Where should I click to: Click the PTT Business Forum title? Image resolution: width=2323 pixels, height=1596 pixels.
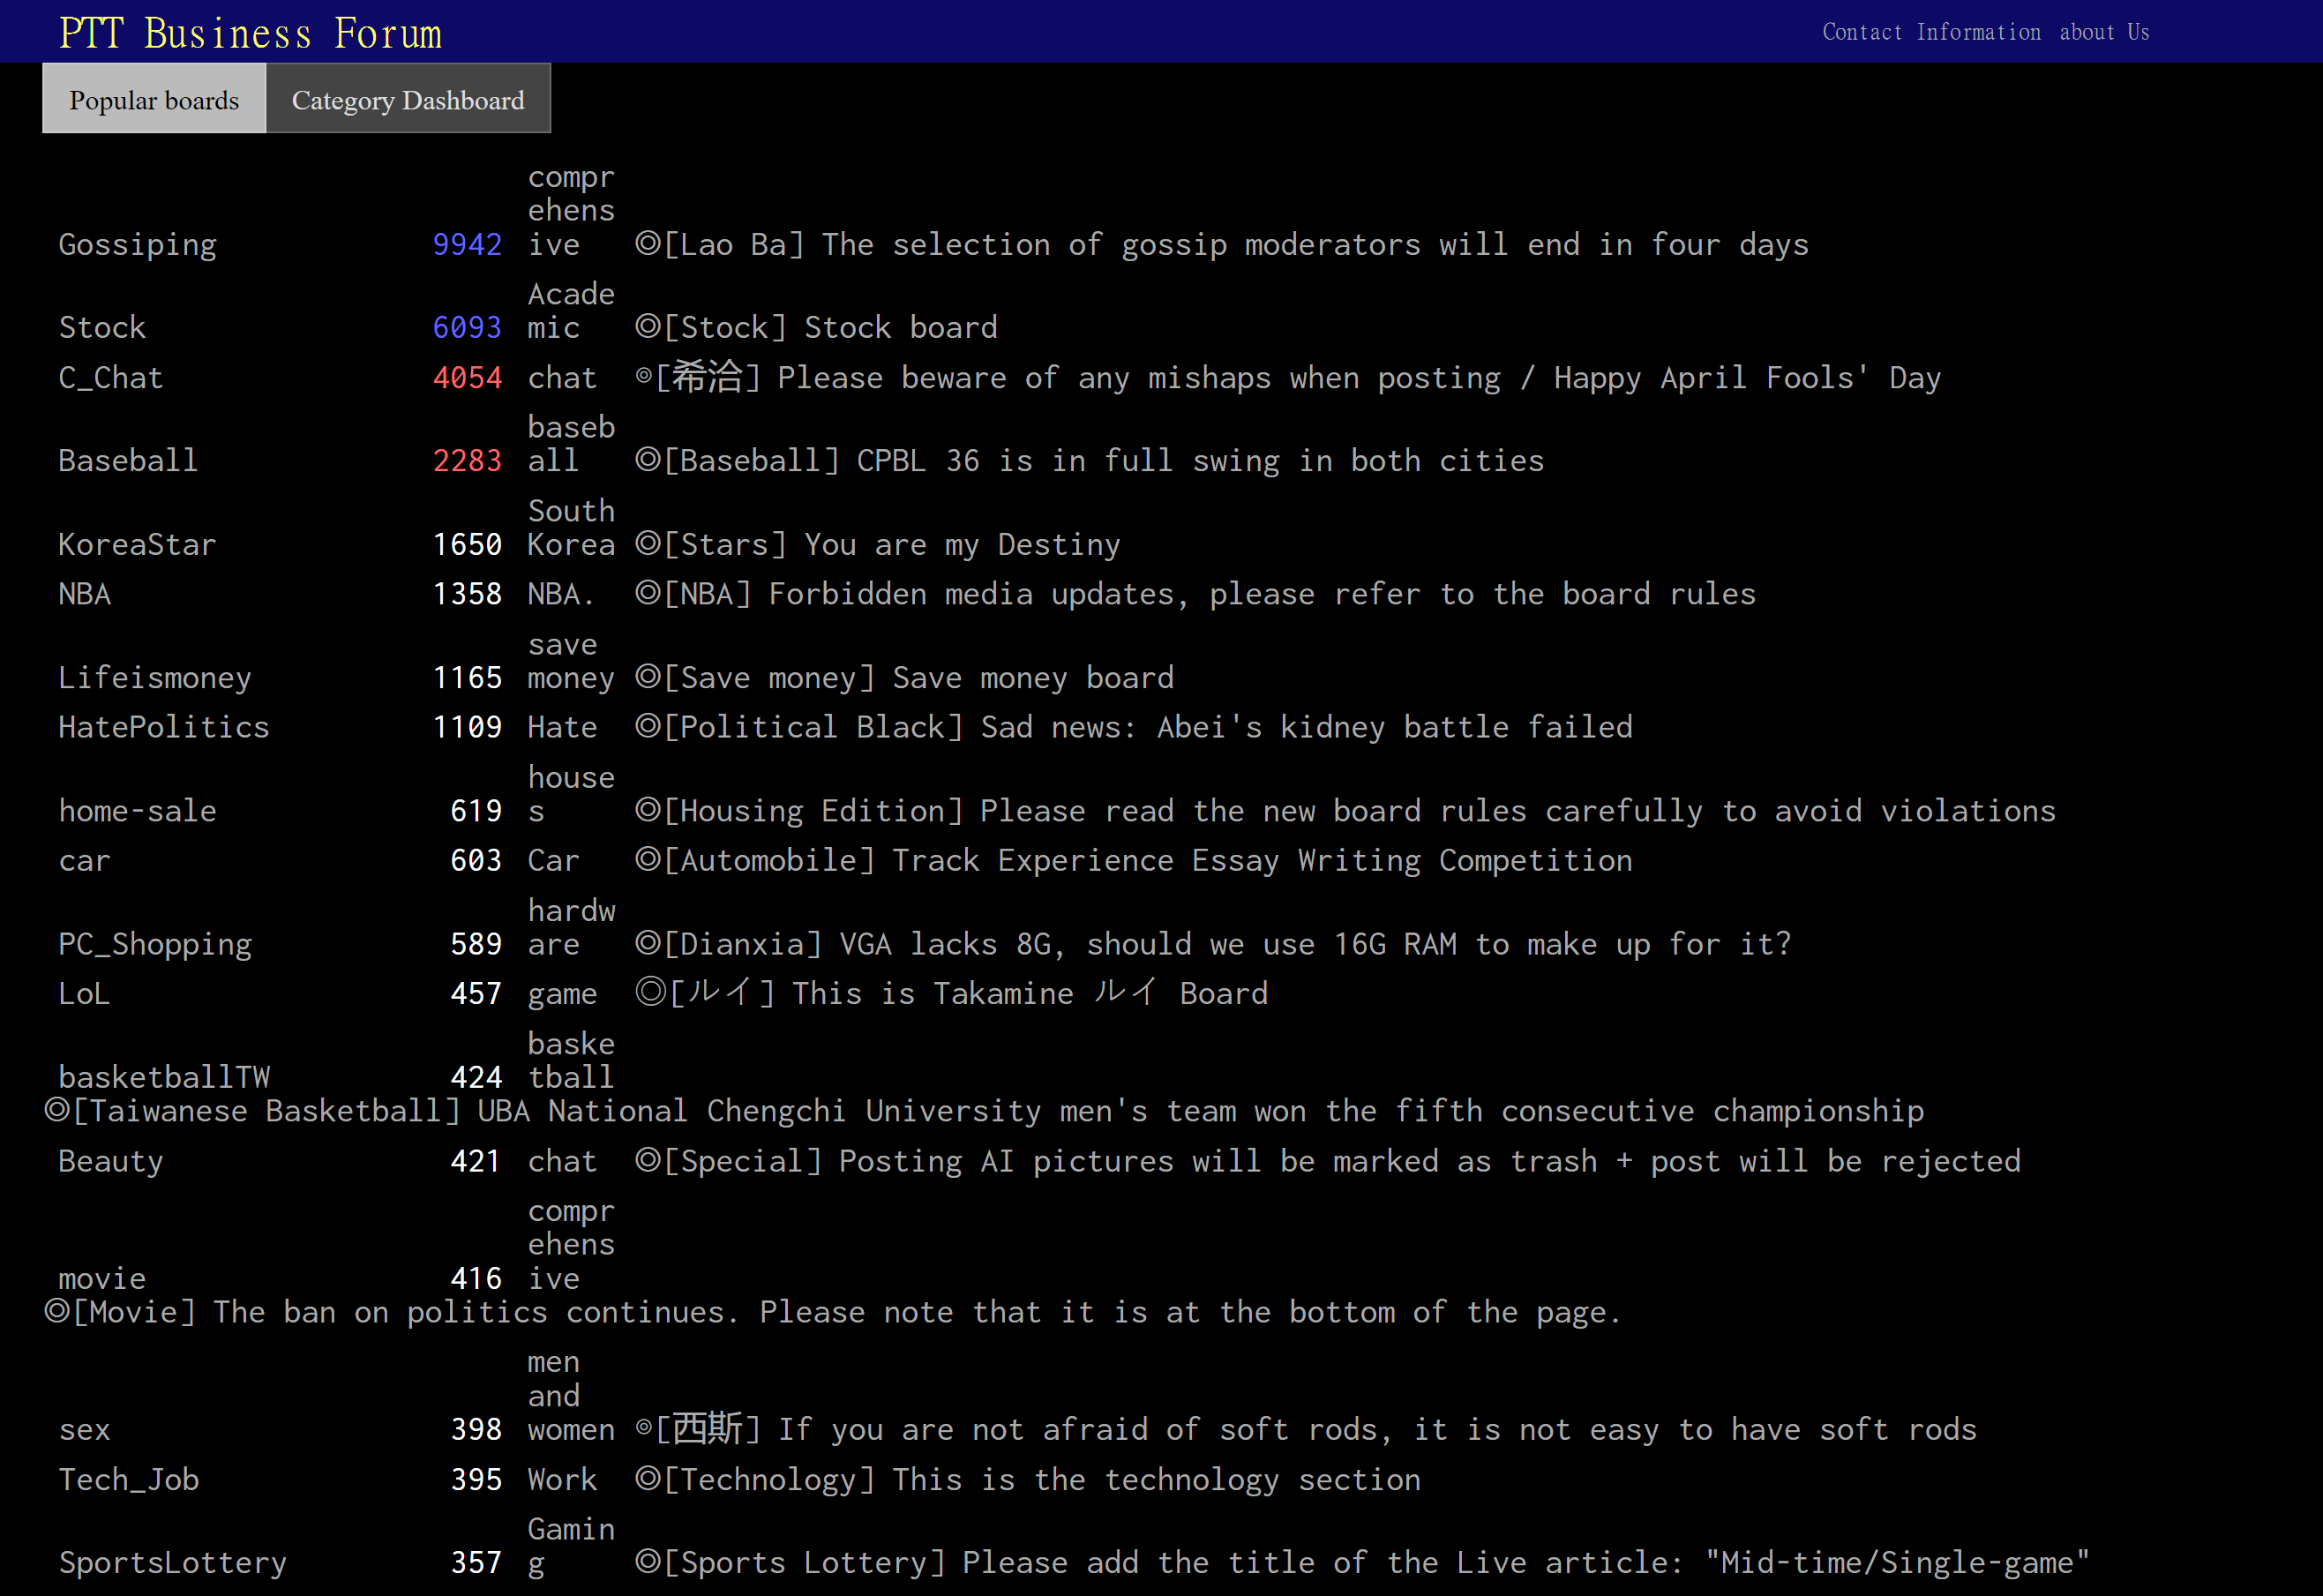point(250,33)
